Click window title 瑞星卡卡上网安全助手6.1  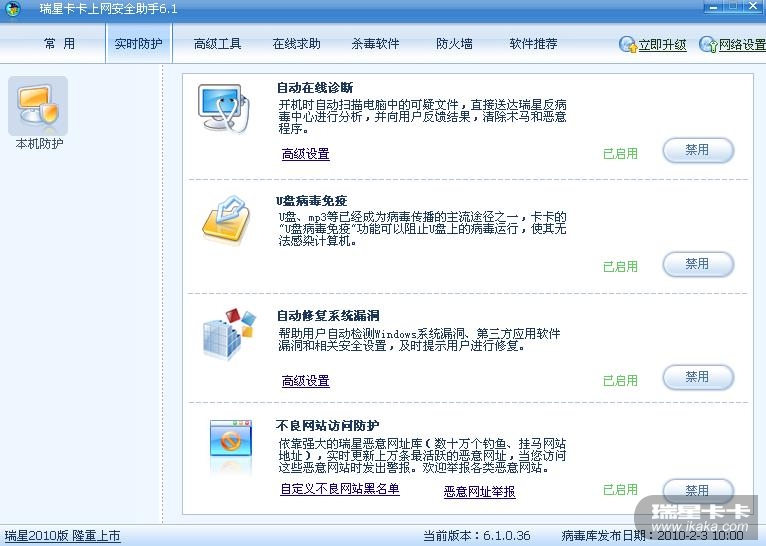(108, 9)
